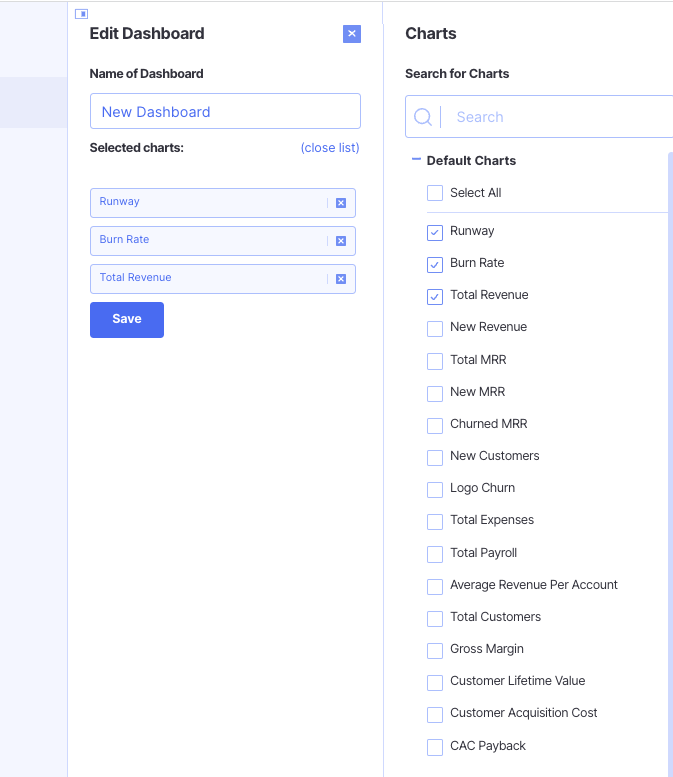Edit the dashboard name field
The width and height of the screenshot is (673, 777).
pyautogui.click(x=225, y=112)
